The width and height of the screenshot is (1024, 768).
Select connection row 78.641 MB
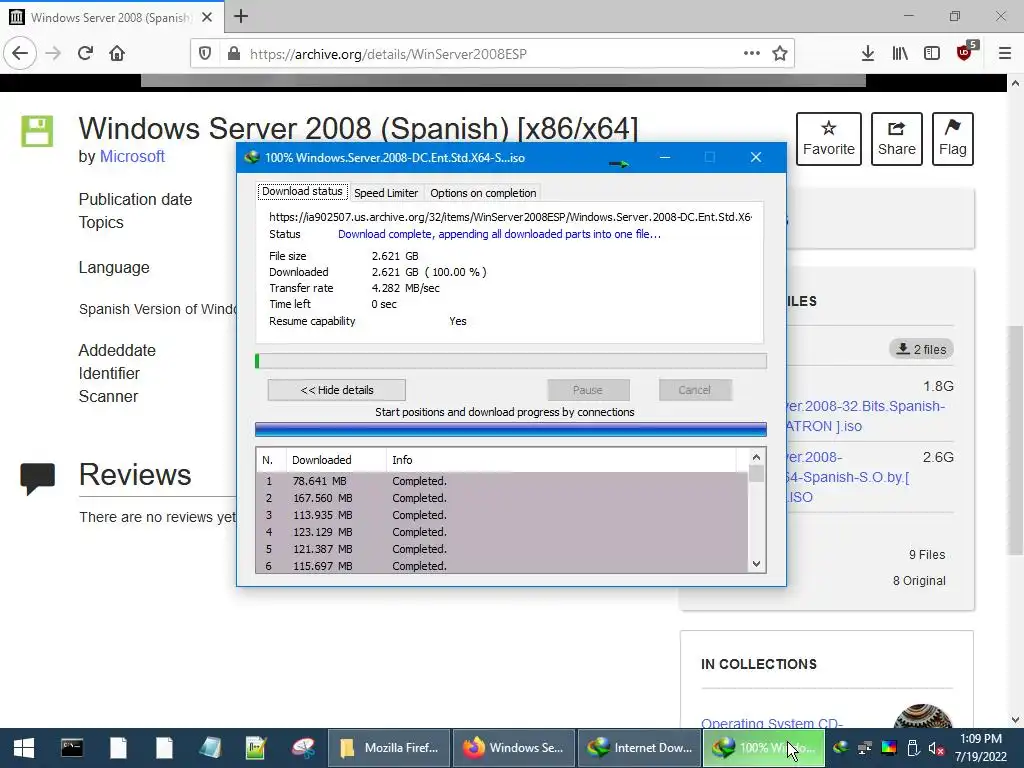pos(502,481)
